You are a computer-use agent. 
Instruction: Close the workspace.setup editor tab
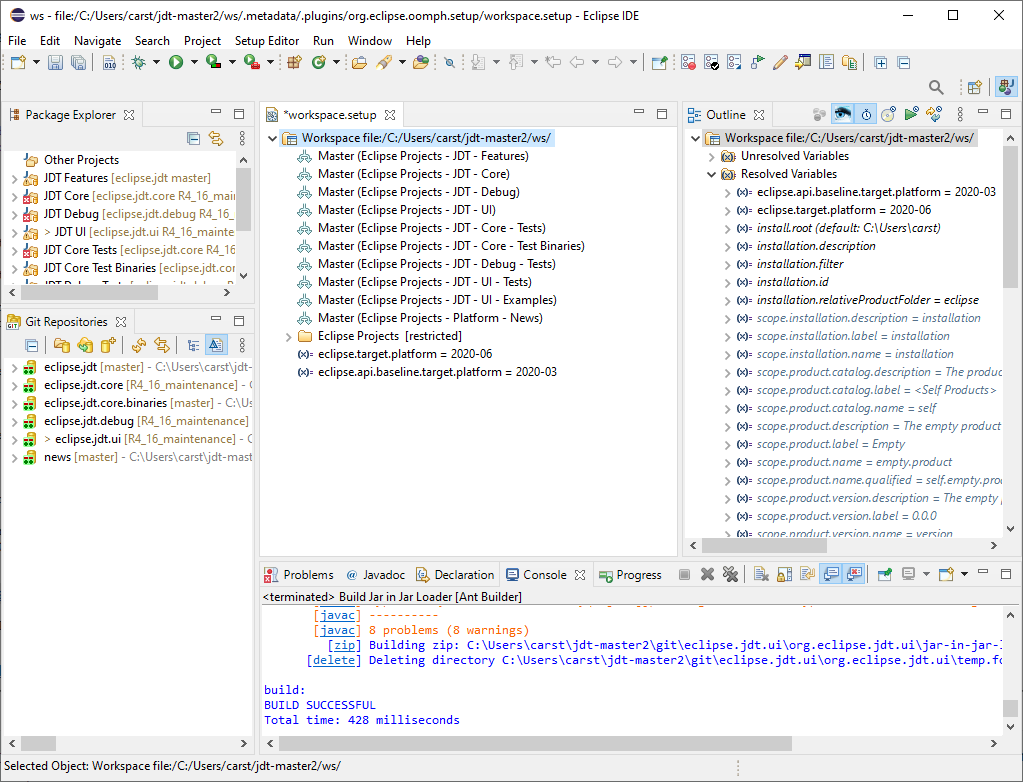point(390,115)
